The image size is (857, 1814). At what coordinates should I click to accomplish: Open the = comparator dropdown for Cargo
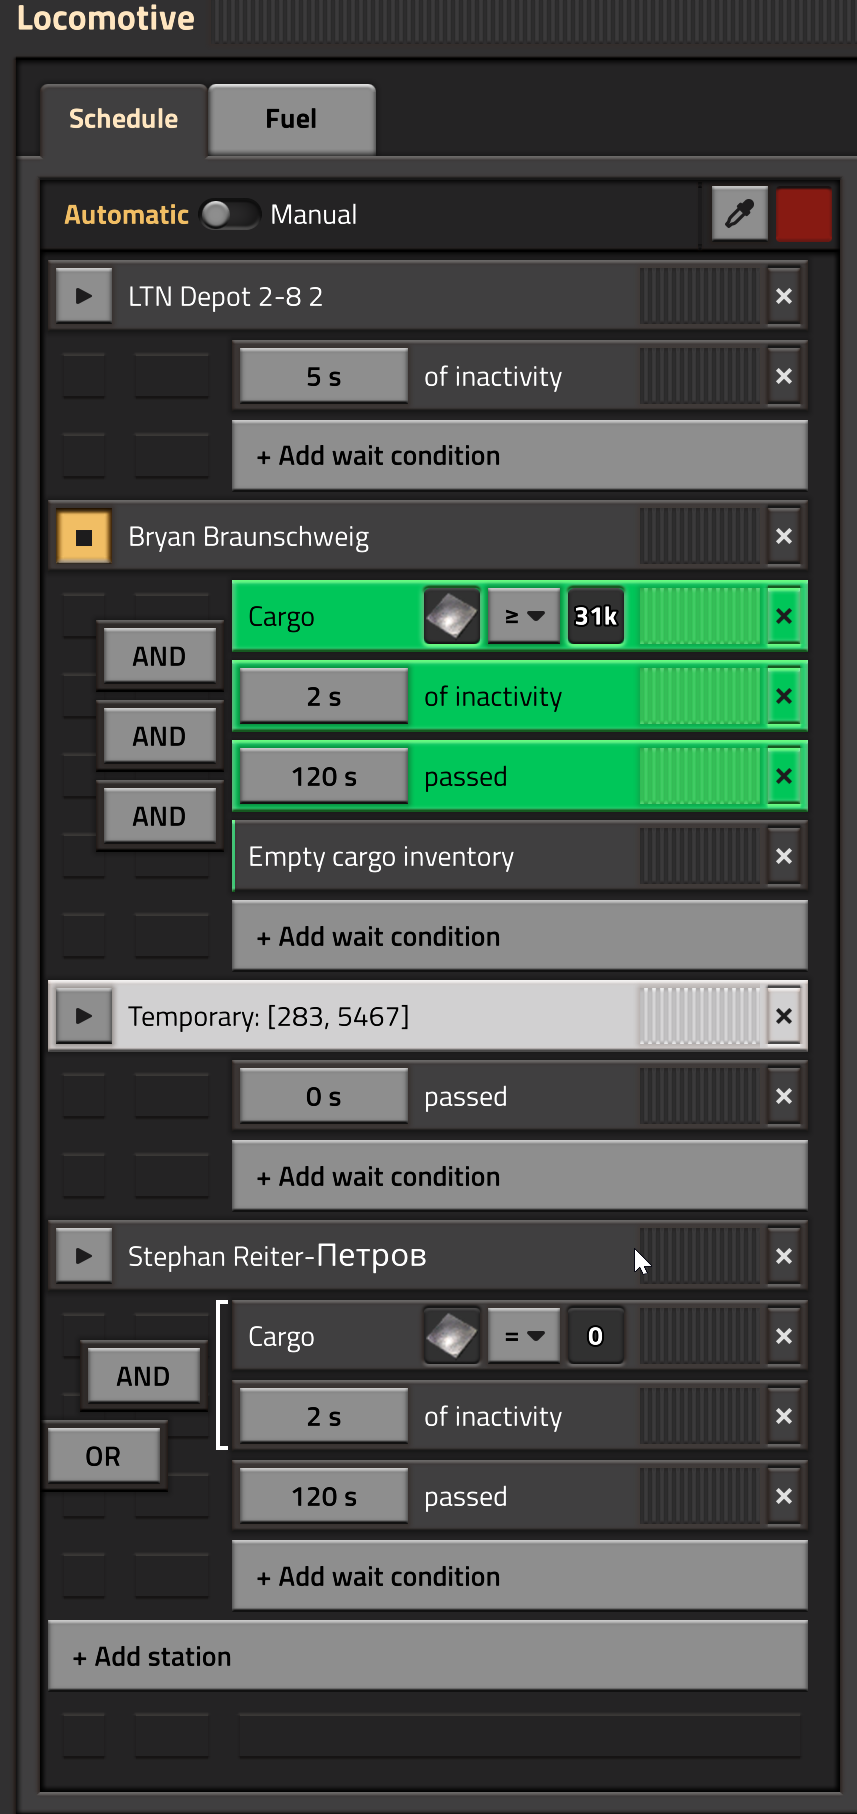coord(523,1337)
